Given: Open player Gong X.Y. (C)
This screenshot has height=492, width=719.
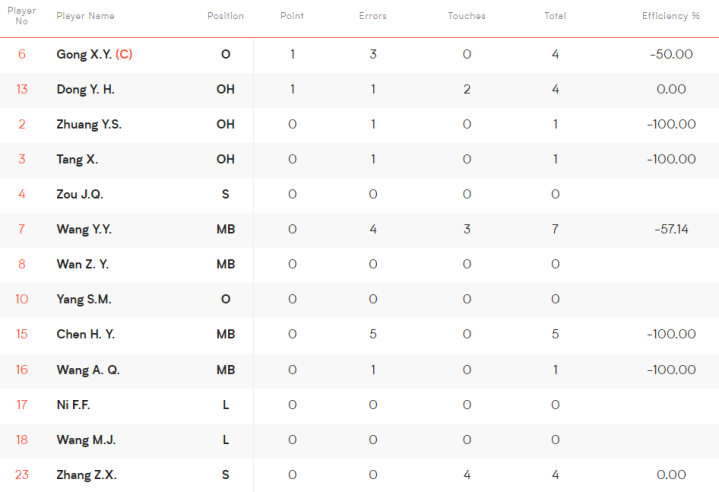Looking at the screenshot, I should coord(94,54).
